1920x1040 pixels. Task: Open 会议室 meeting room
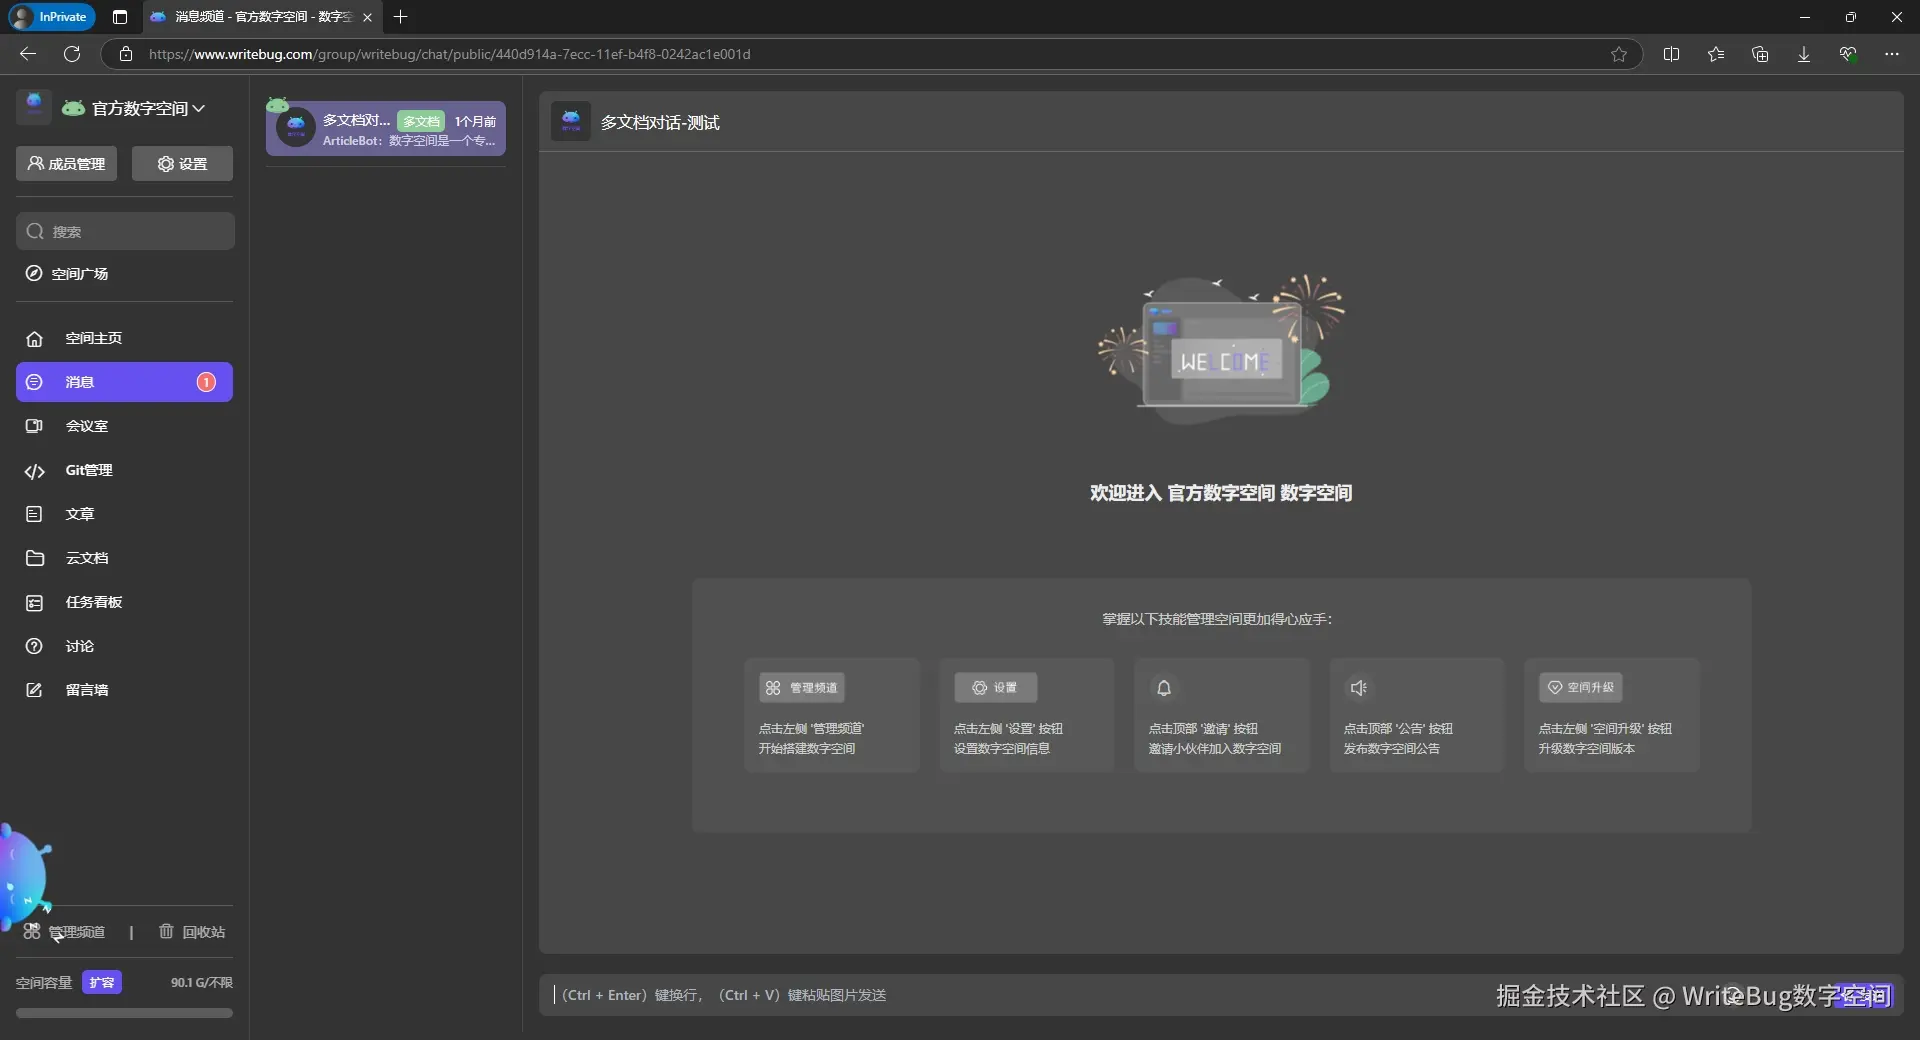coord(86,426)
